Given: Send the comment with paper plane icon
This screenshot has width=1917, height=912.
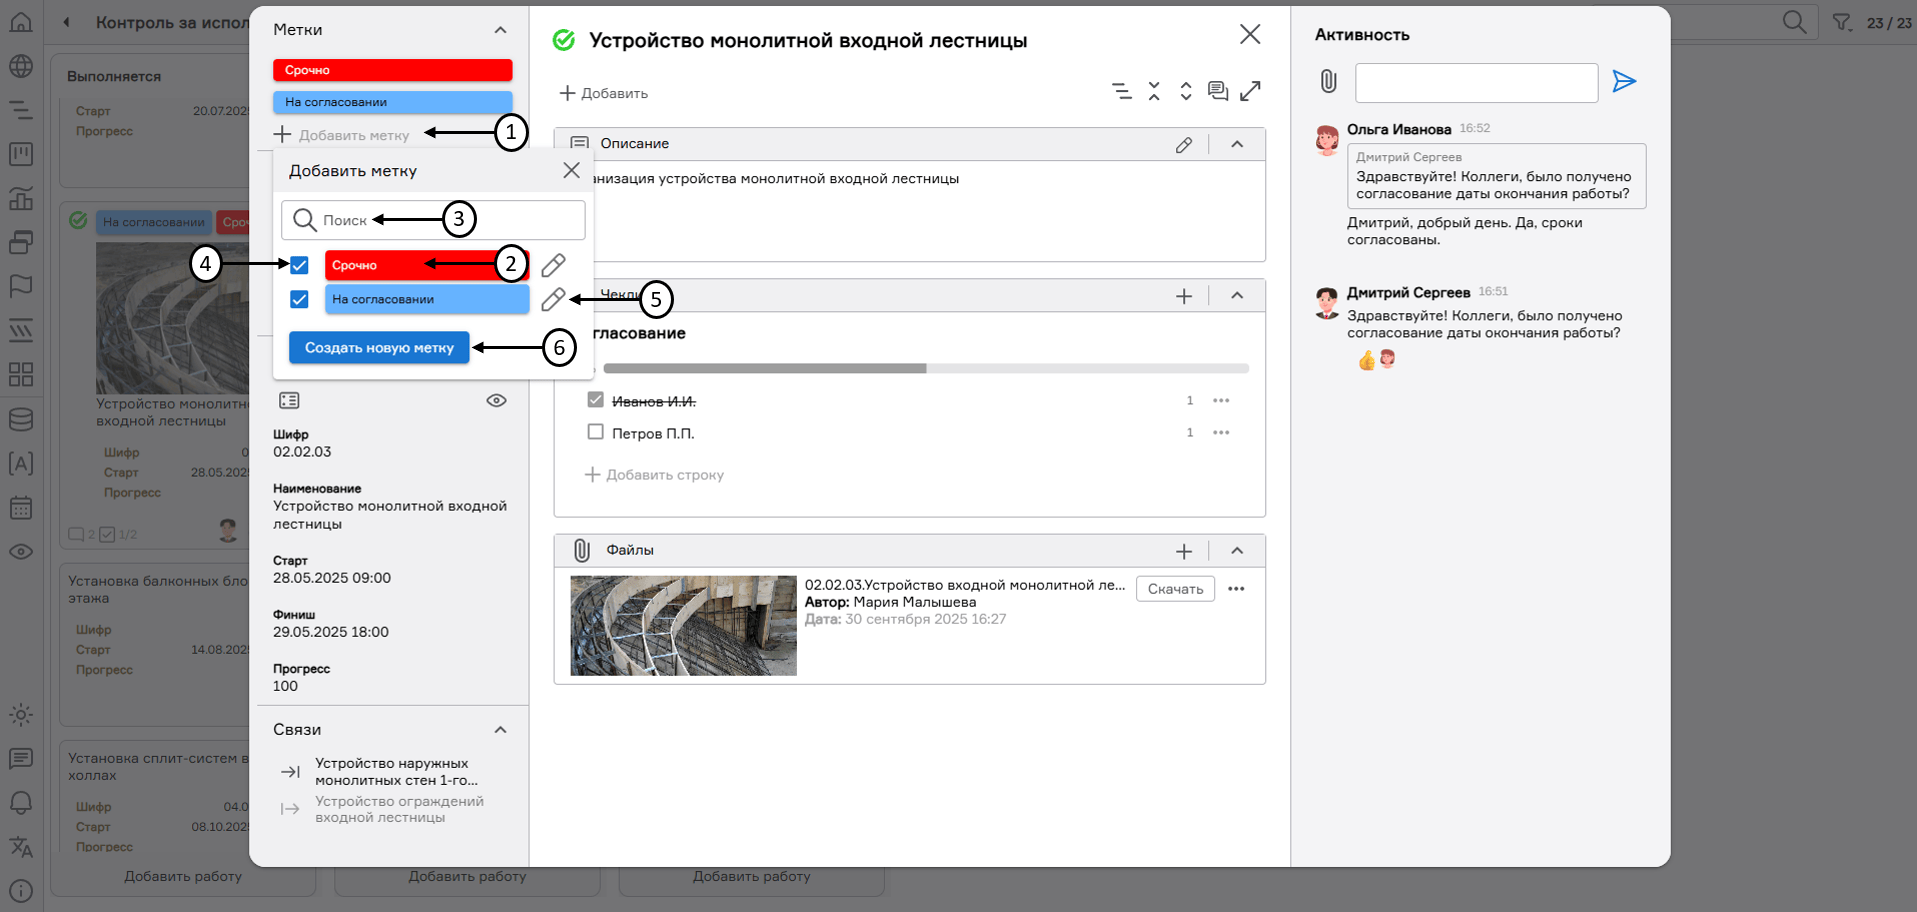Looking at the screenshot, I should [1624, 82].
